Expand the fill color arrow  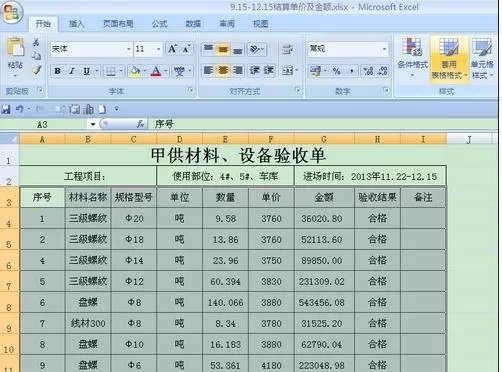click(x=145, y=71)
